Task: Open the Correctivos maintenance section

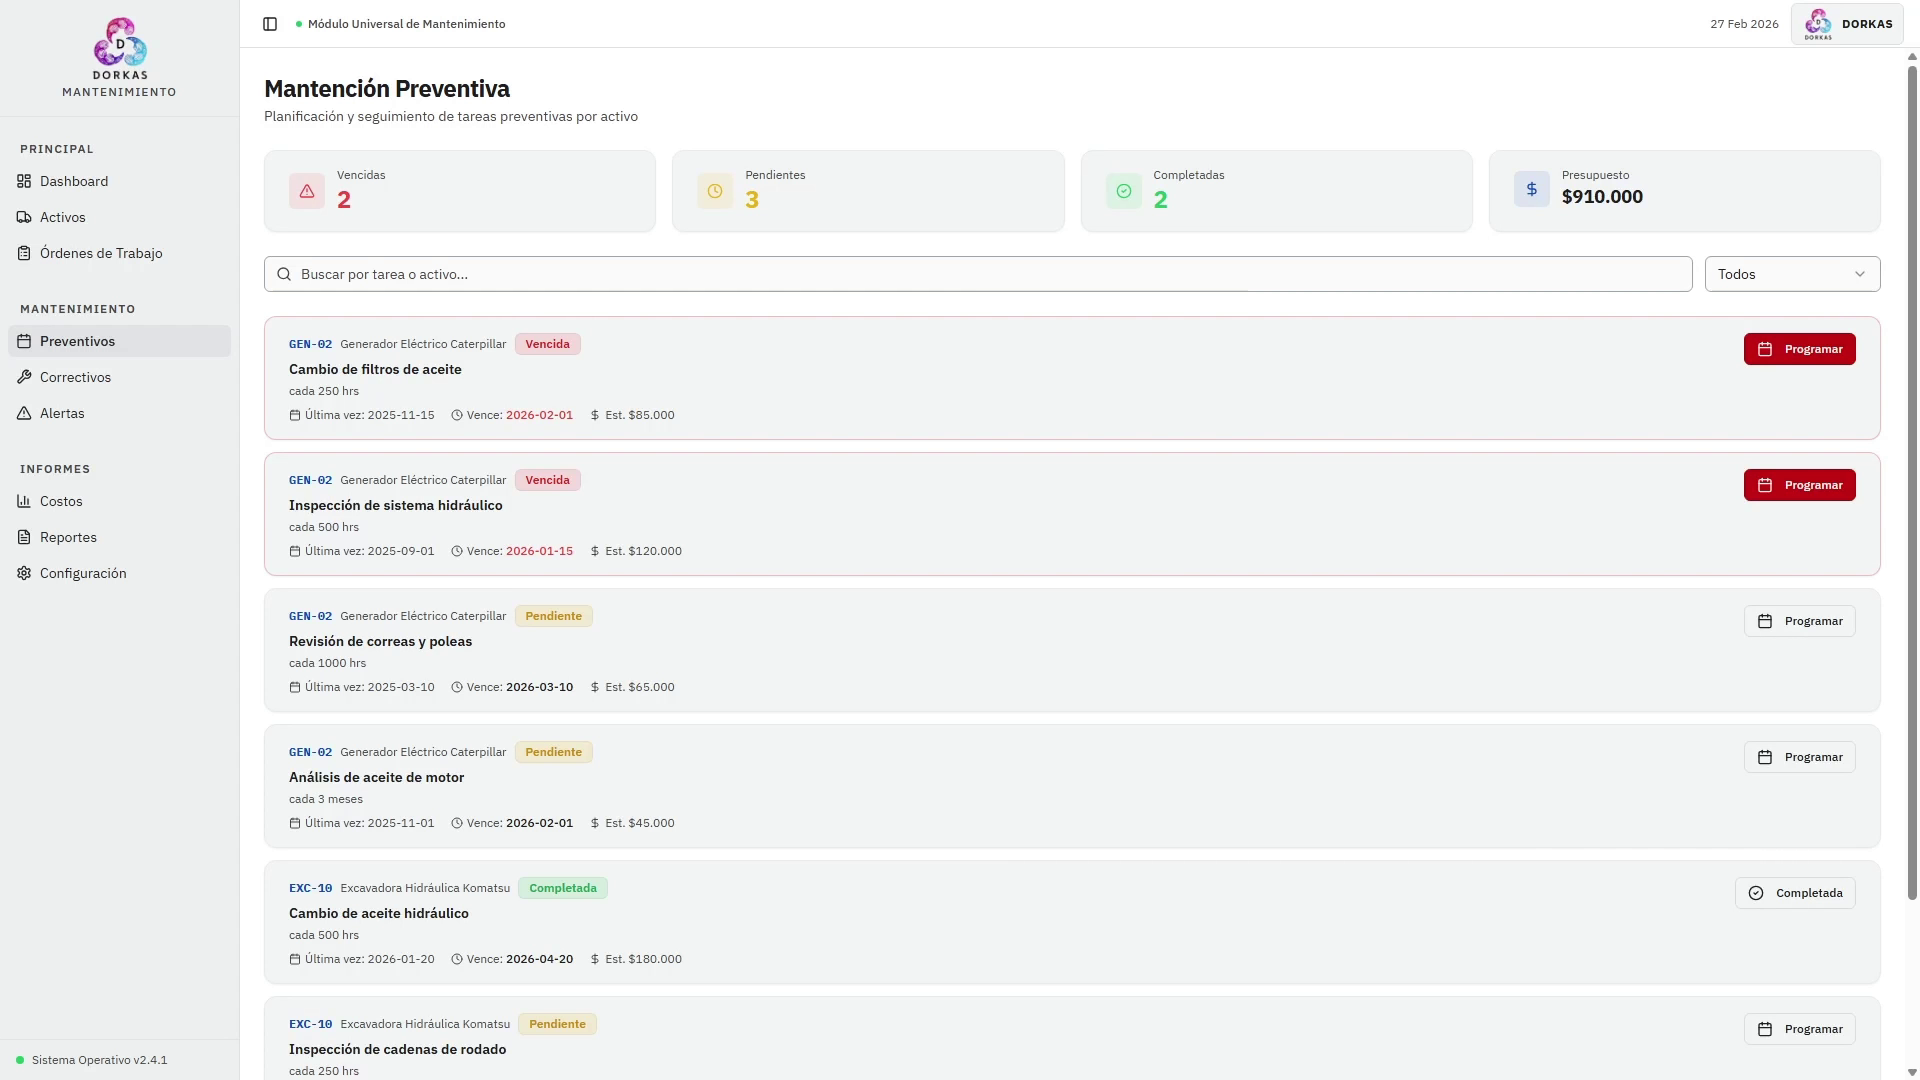Action: [x=75, y=377]
